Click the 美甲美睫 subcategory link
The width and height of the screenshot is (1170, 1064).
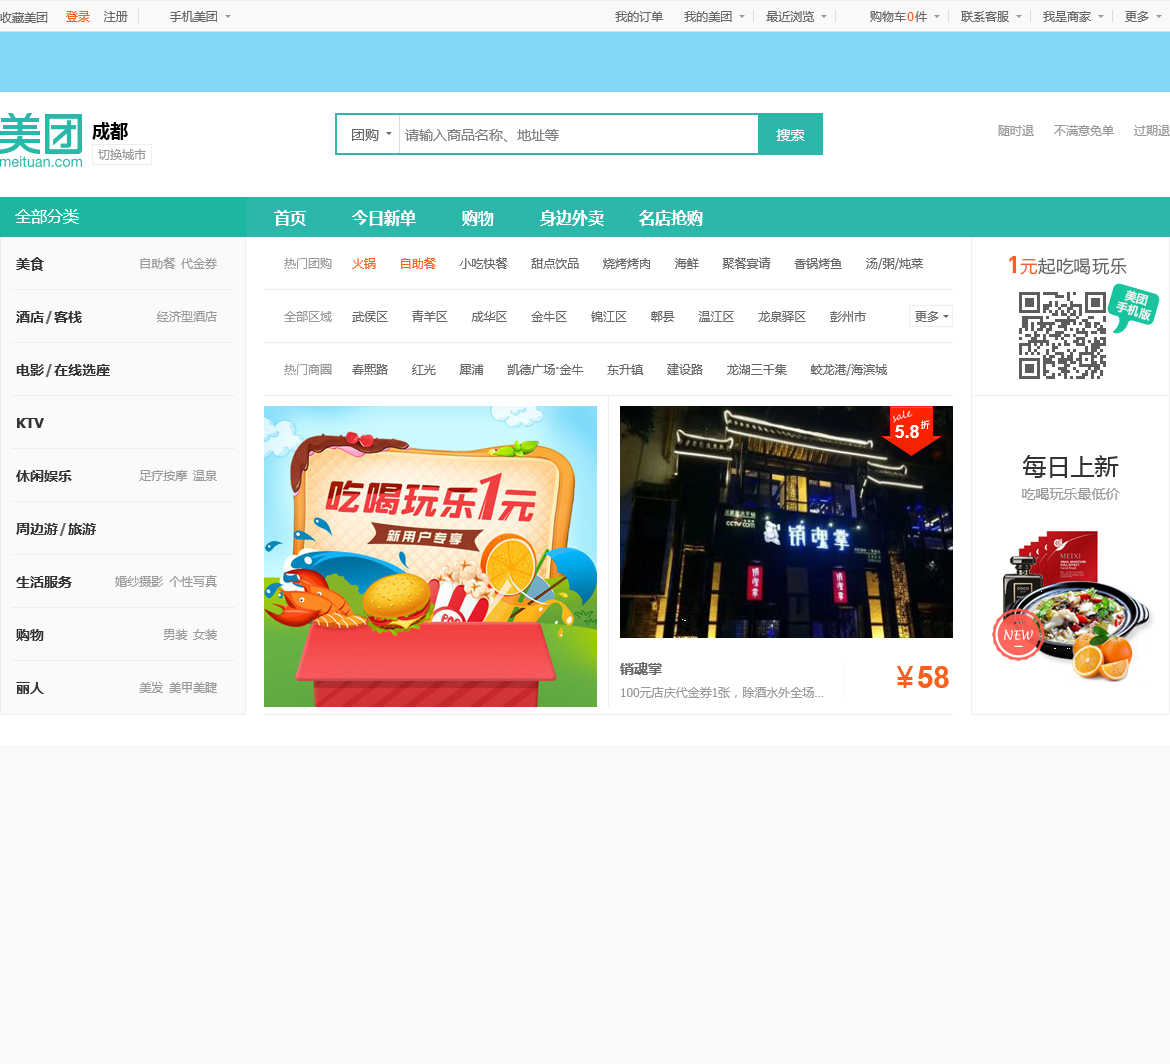193,687
